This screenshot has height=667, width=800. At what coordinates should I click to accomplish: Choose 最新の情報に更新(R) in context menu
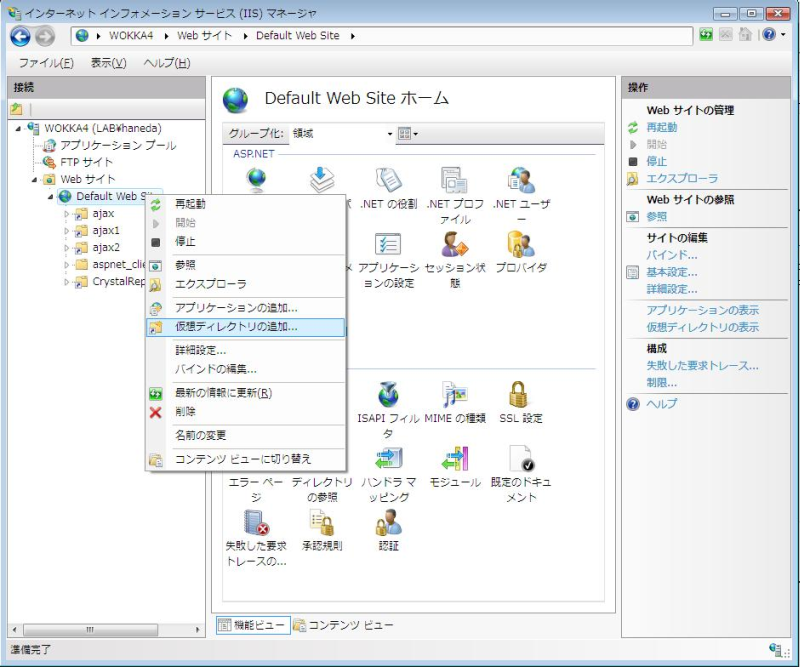click(x=245, y=393)
